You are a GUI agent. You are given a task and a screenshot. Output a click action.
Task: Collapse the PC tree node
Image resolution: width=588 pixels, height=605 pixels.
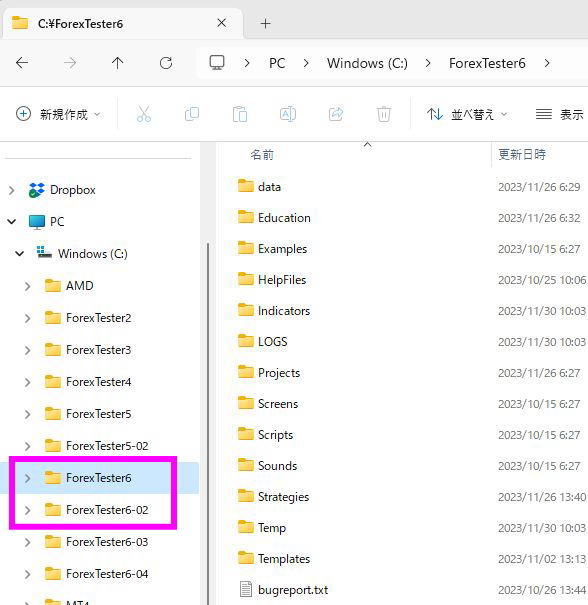12,222
